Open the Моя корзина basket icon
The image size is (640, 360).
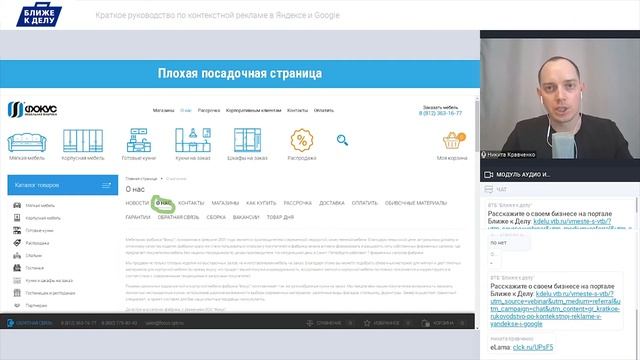[453, 141]
